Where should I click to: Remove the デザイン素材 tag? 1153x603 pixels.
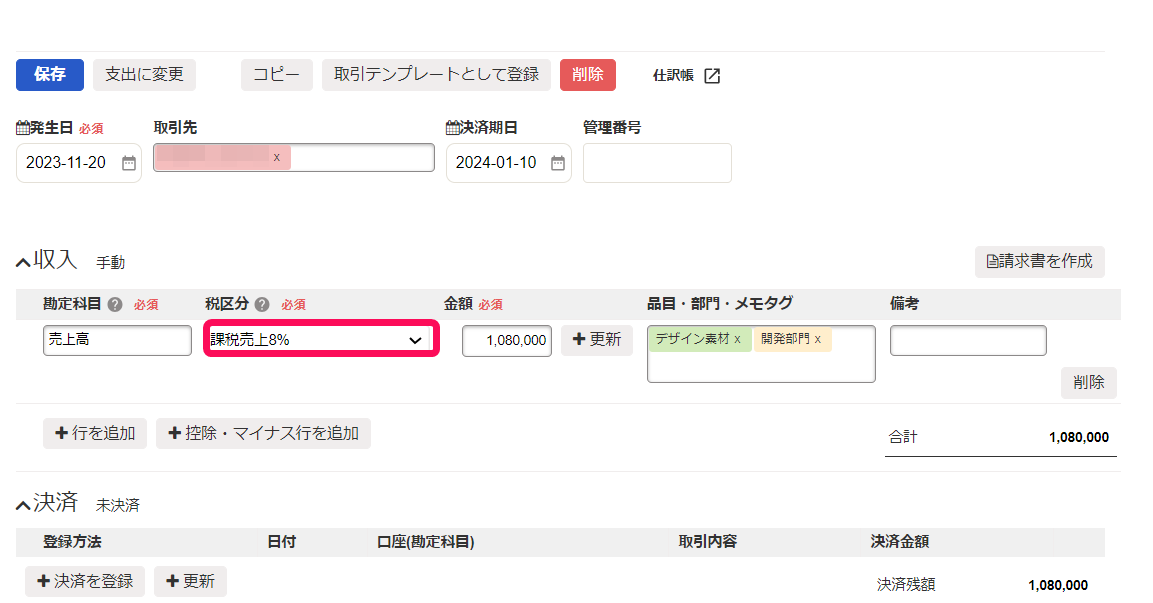tap(738, 340)
